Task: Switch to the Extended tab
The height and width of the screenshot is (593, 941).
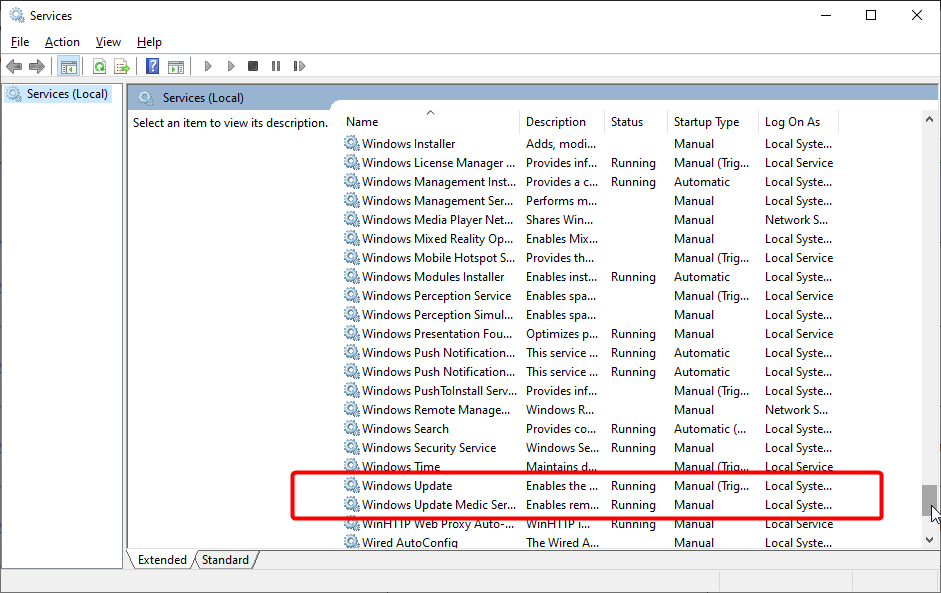Action: [x=162, y=559]
